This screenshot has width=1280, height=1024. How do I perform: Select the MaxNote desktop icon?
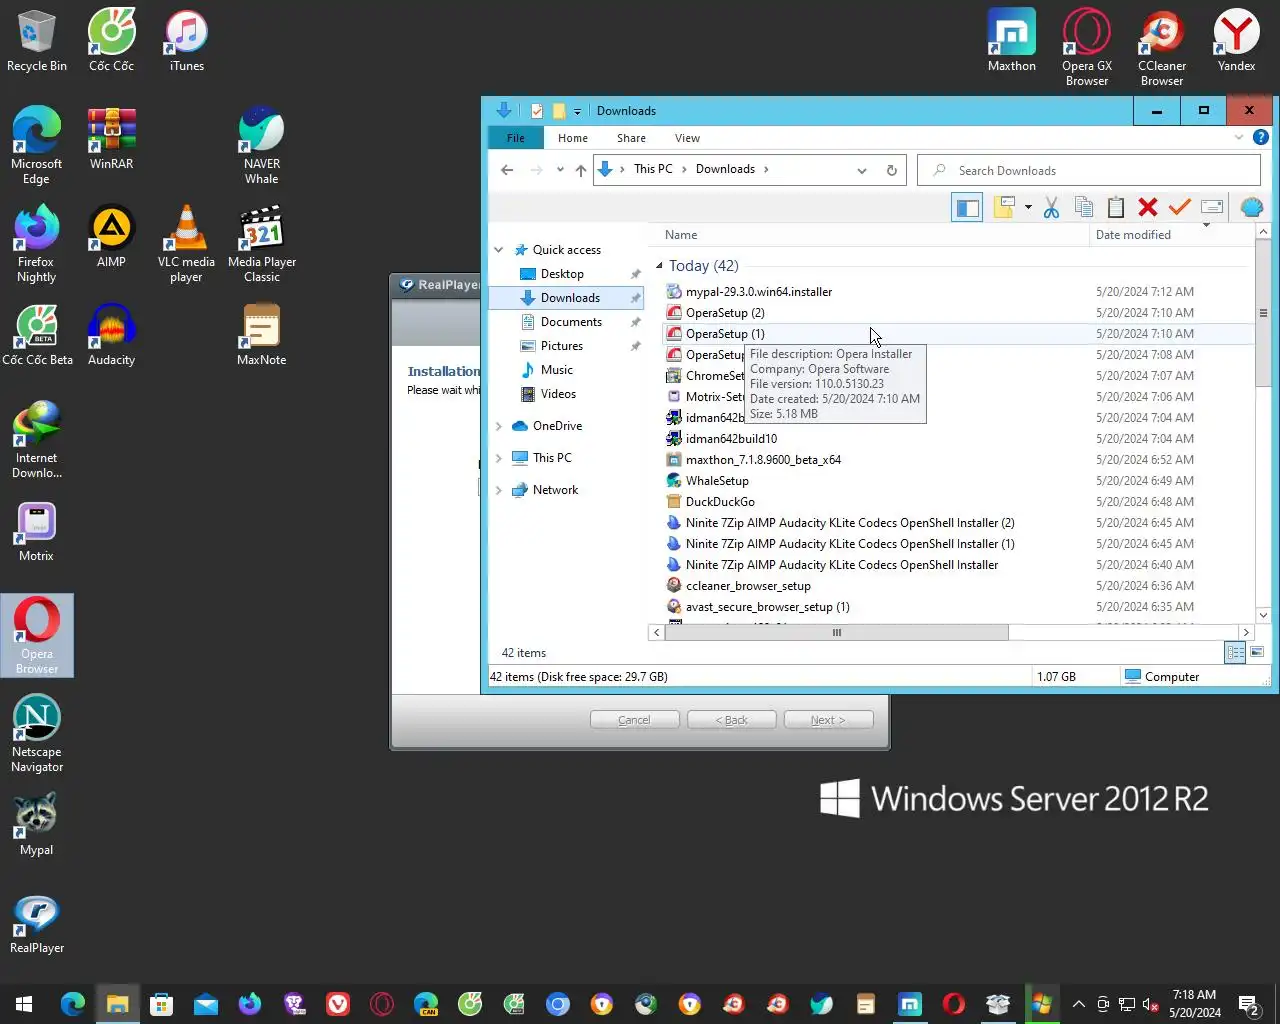[x=261, y=335]
